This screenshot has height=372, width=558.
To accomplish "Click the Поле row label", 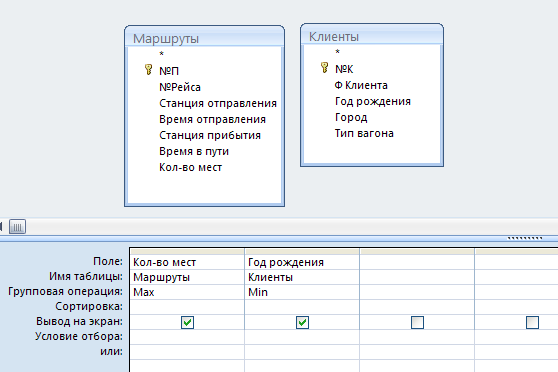I will point(108,261).
